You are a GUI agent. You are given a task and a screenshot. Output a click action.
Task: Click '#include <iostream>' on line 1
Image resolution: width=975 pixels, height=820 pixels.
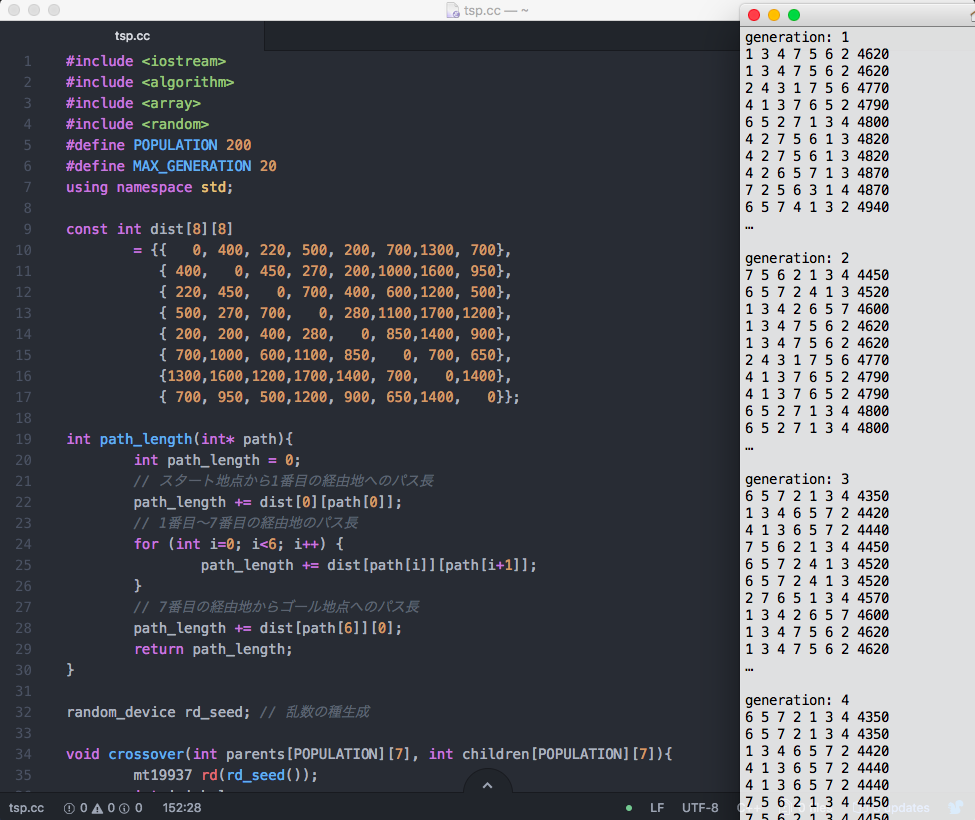[146, 61]
